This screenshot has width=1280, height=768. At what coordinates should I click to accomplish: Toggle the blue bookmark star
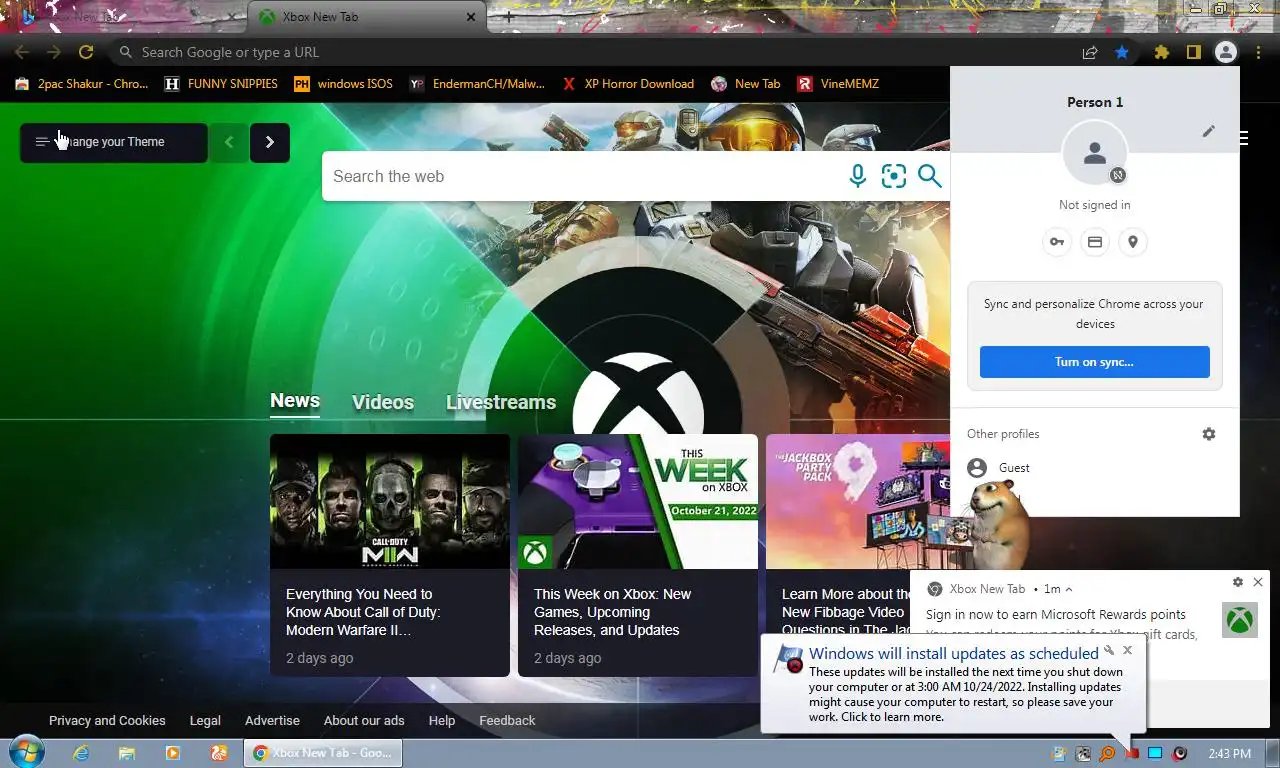(x=1122, y=52)
